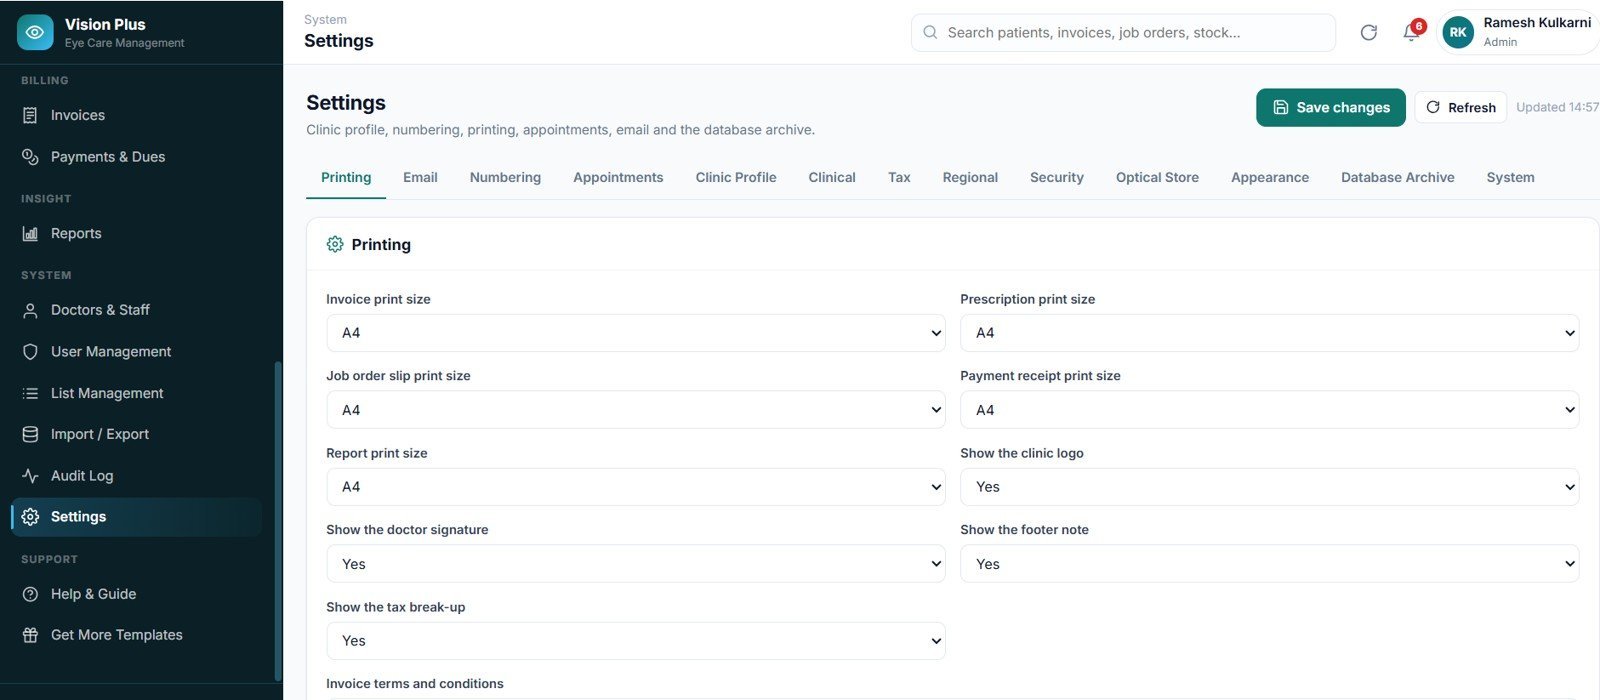Click Ramesh Kulkarni profile name

(1537, 23)
